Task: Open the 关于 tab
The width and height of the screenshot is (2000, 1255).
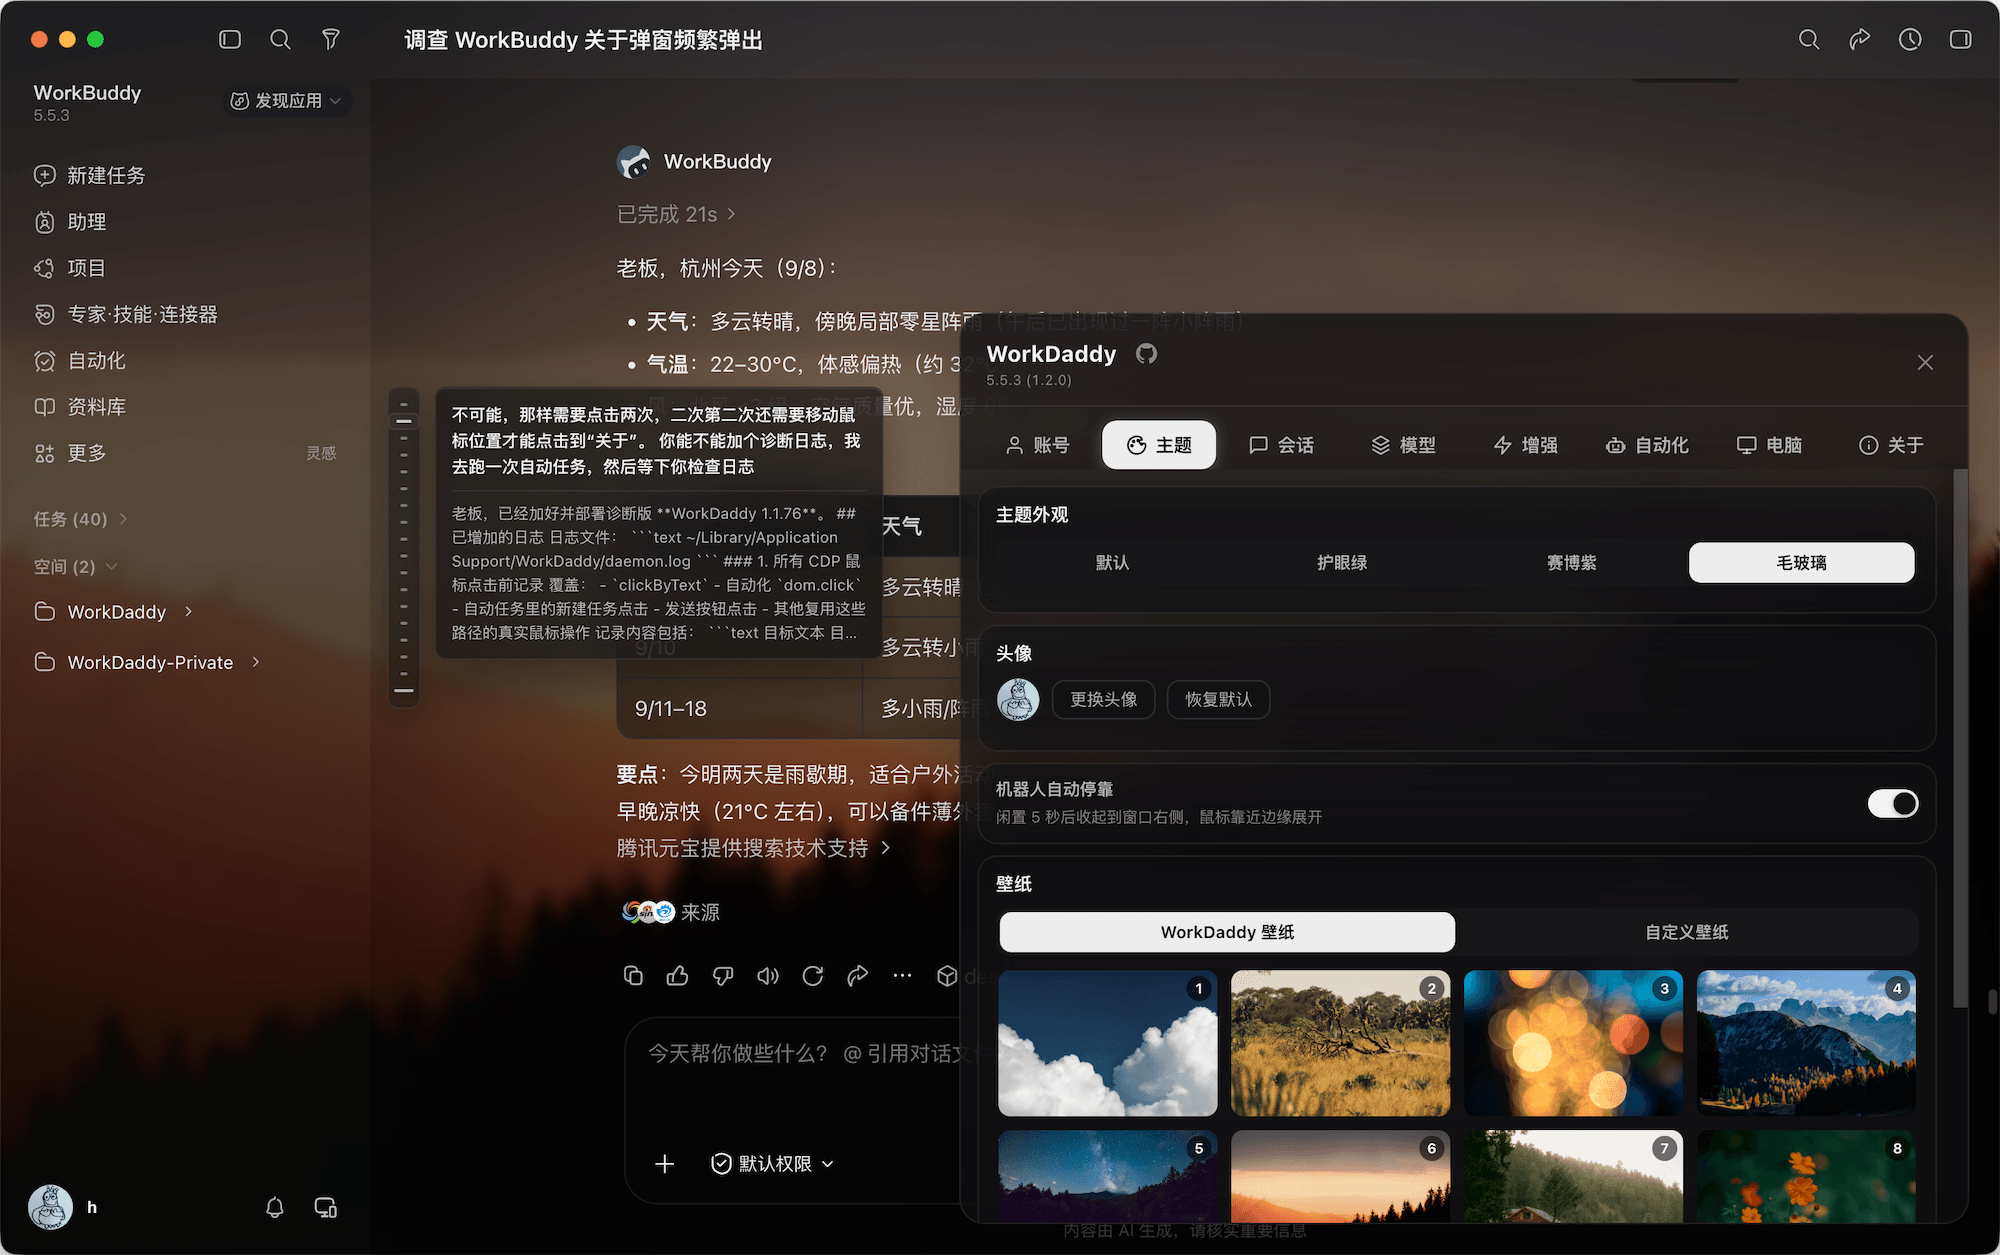Action: [1891, 445]
